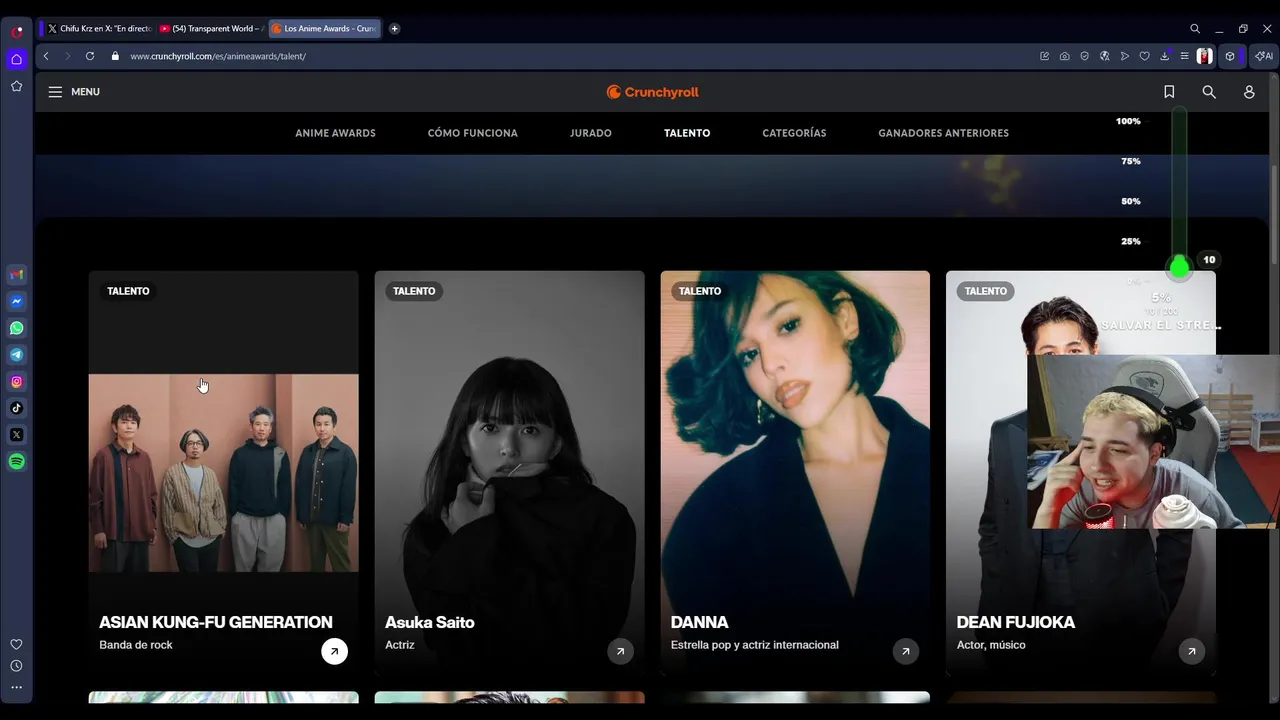Image resolution: width=1280 pixels, height=720 pixels.
Task: Open the extensions cube icon
Action: pos(1230,56)
